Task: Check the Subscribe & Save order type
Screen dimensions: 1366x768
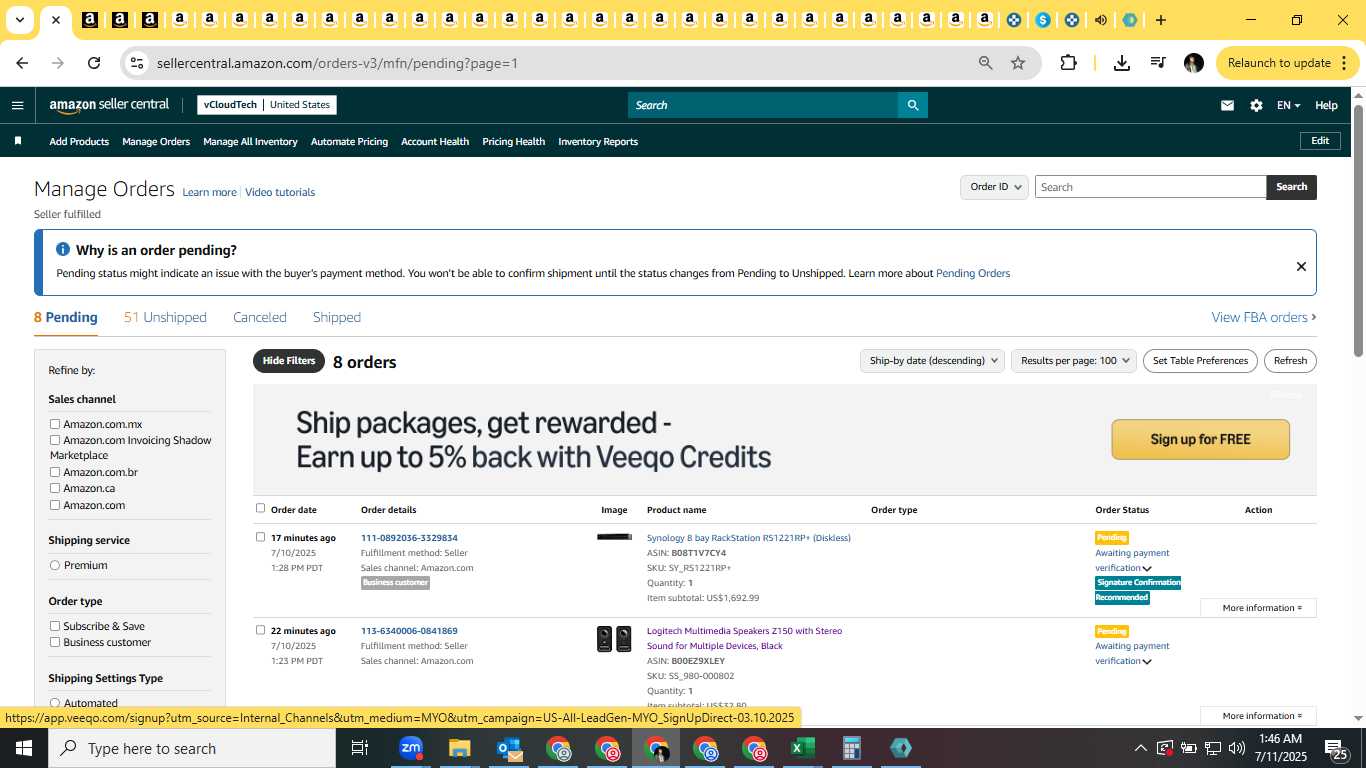Action: point(55,626)
